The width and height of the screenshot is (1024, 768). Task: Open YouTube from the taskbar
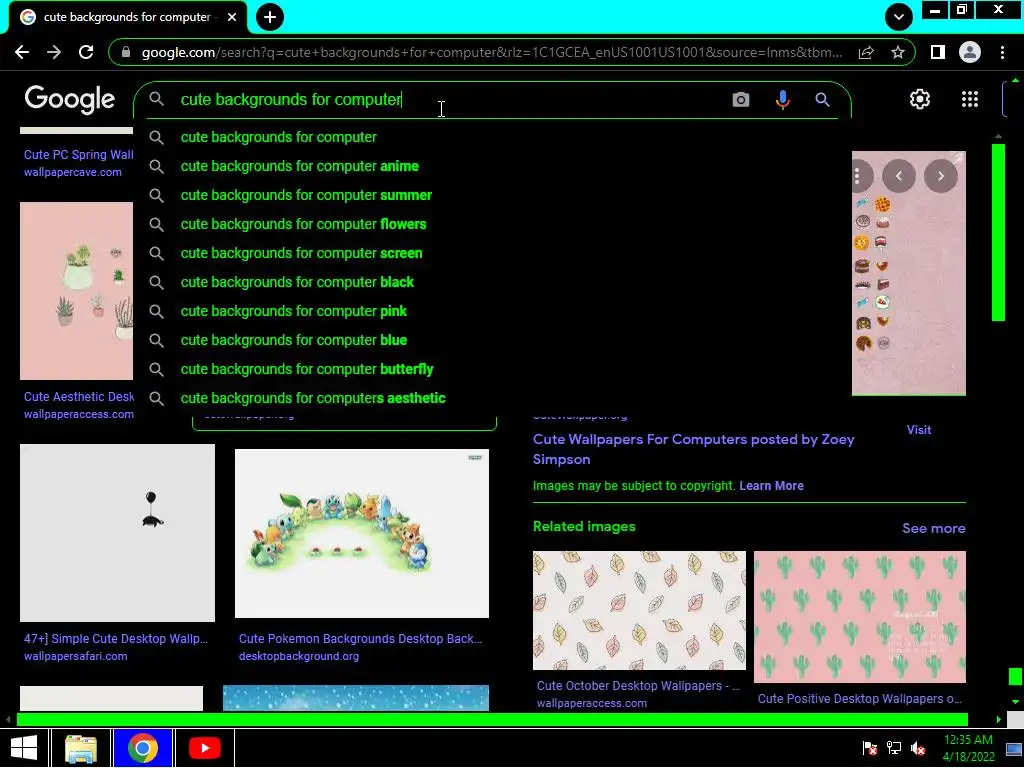(x=204, y=748)
